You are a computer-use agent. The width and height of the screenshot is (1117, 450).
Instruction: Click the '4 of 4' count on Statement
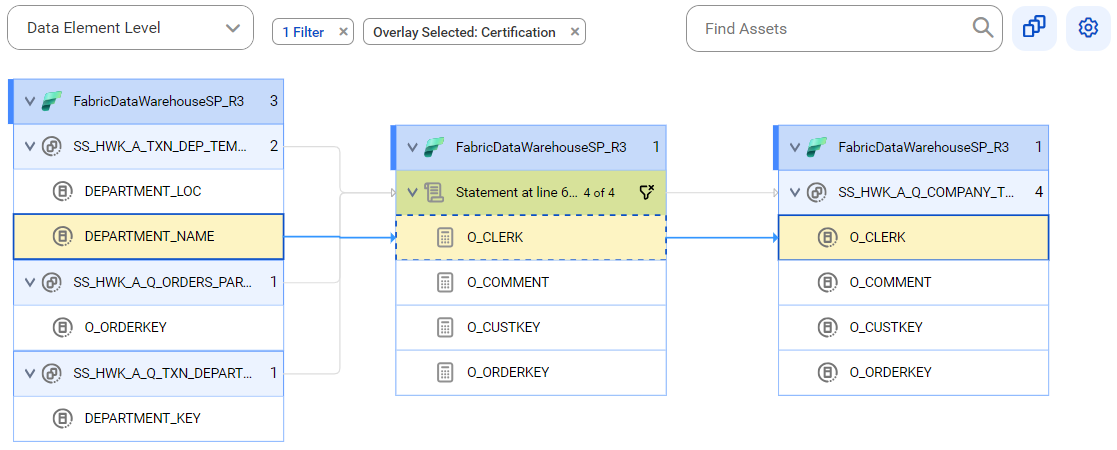[599, 192]
